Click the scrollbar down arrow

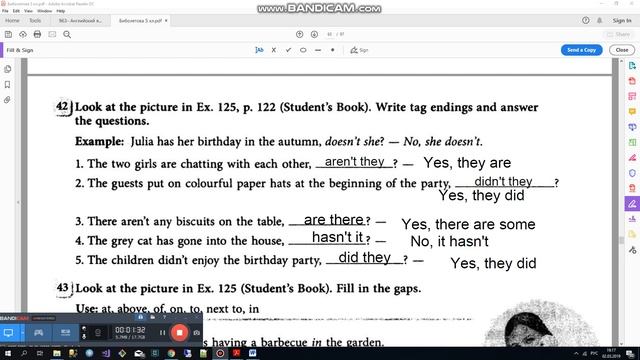621,344
